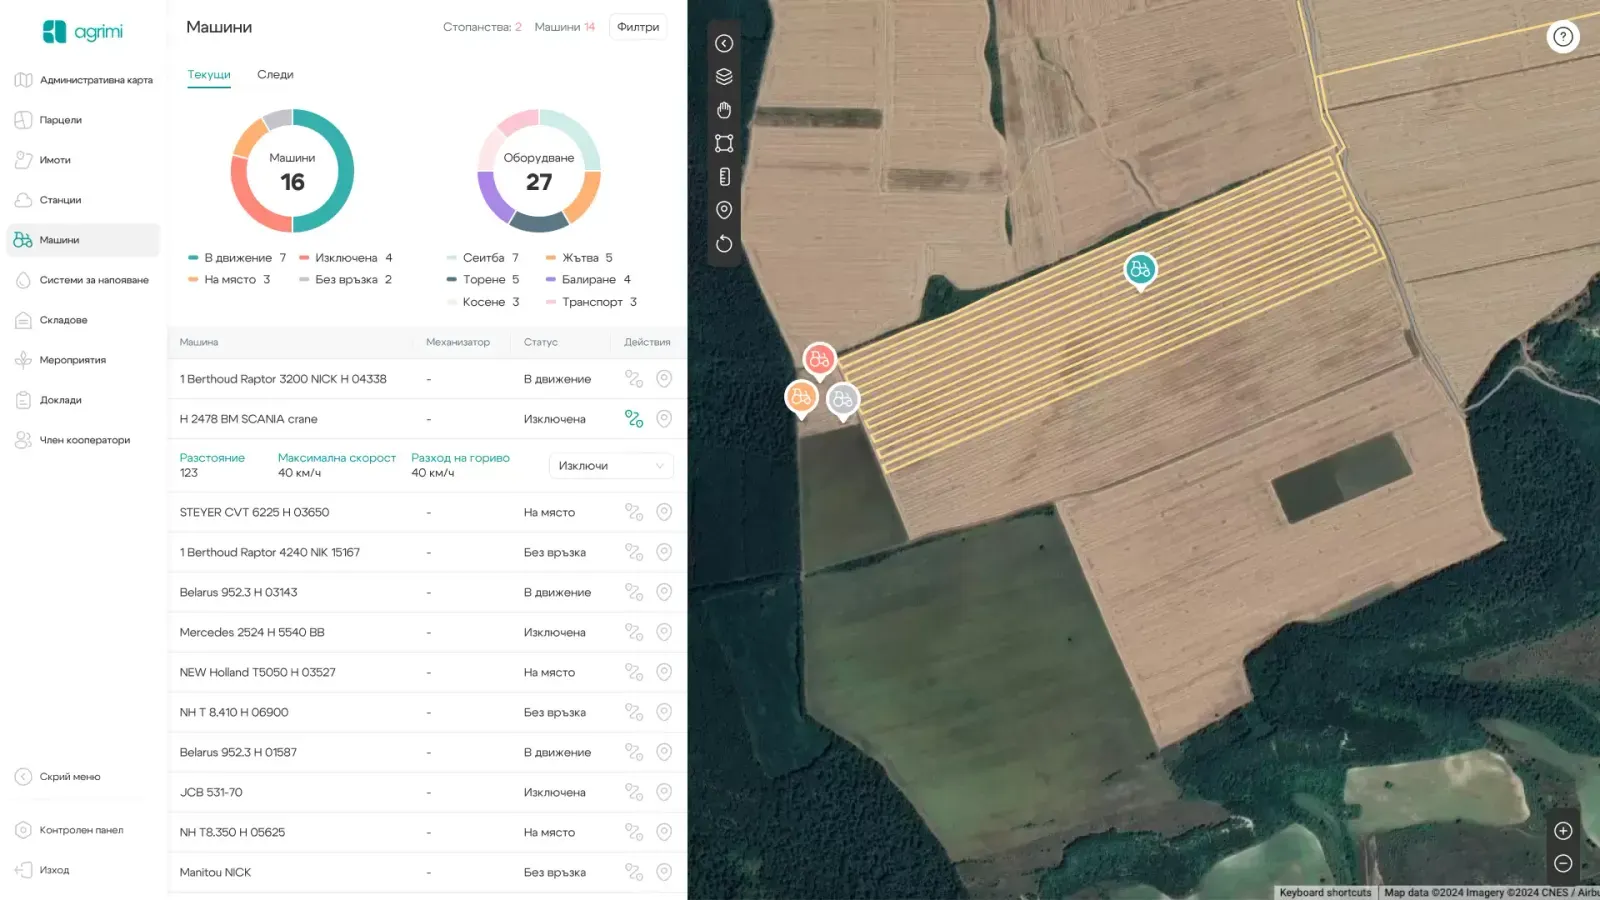Click the Филтри button
Screen dimensions: 1600x900
(638, 27)
